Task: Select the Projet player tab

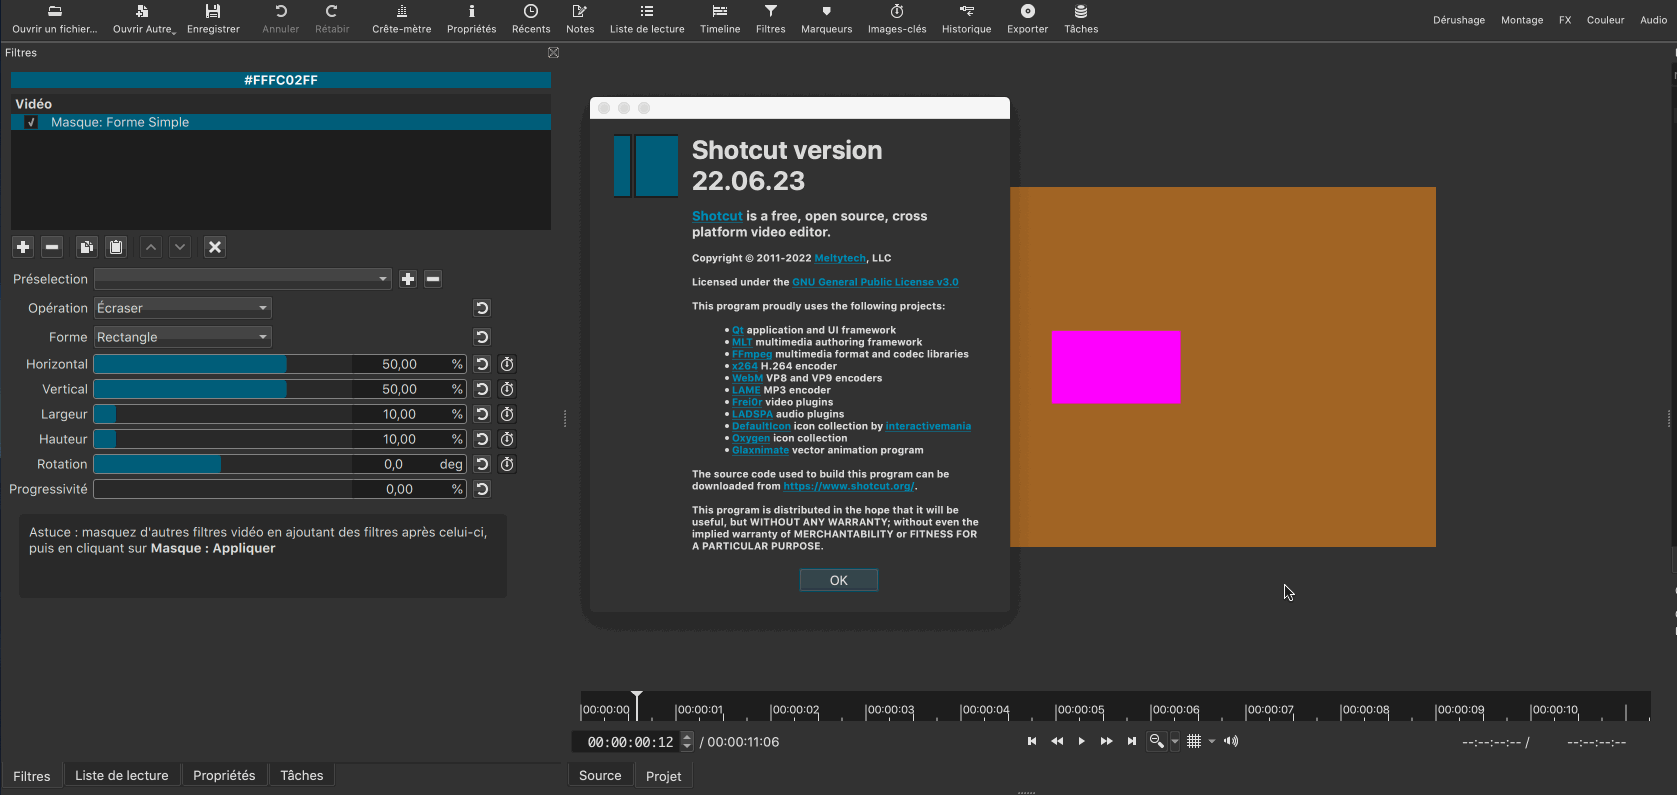Action: pos(664,776)
